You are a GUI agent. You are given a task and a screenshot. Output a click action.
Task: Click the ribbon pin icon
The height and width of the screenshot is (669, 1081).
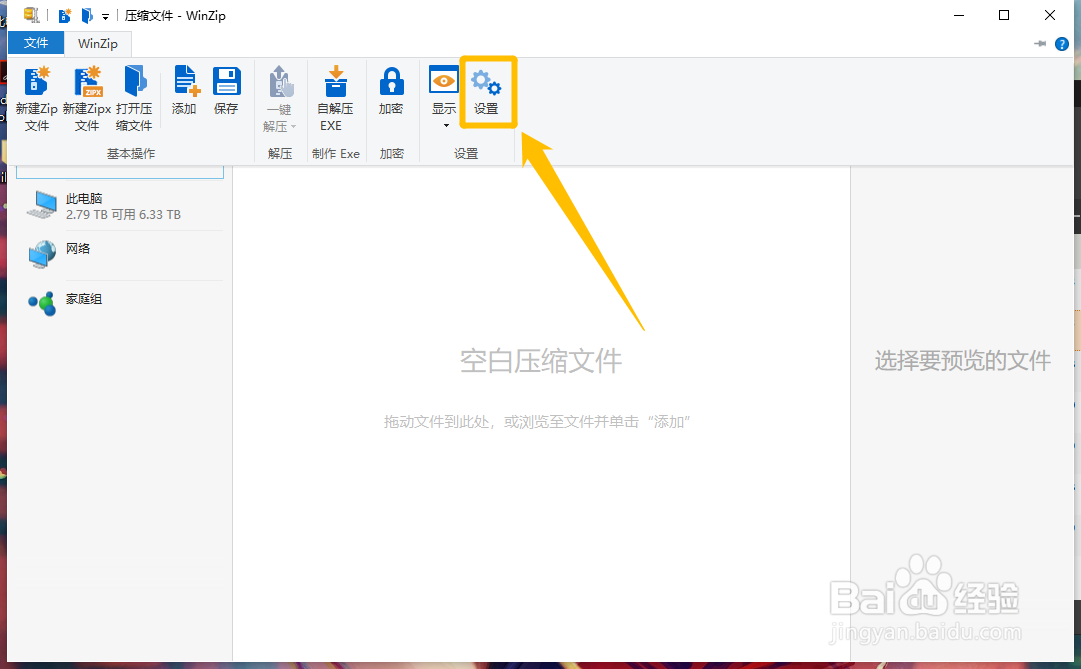[x=1040, y=43]
